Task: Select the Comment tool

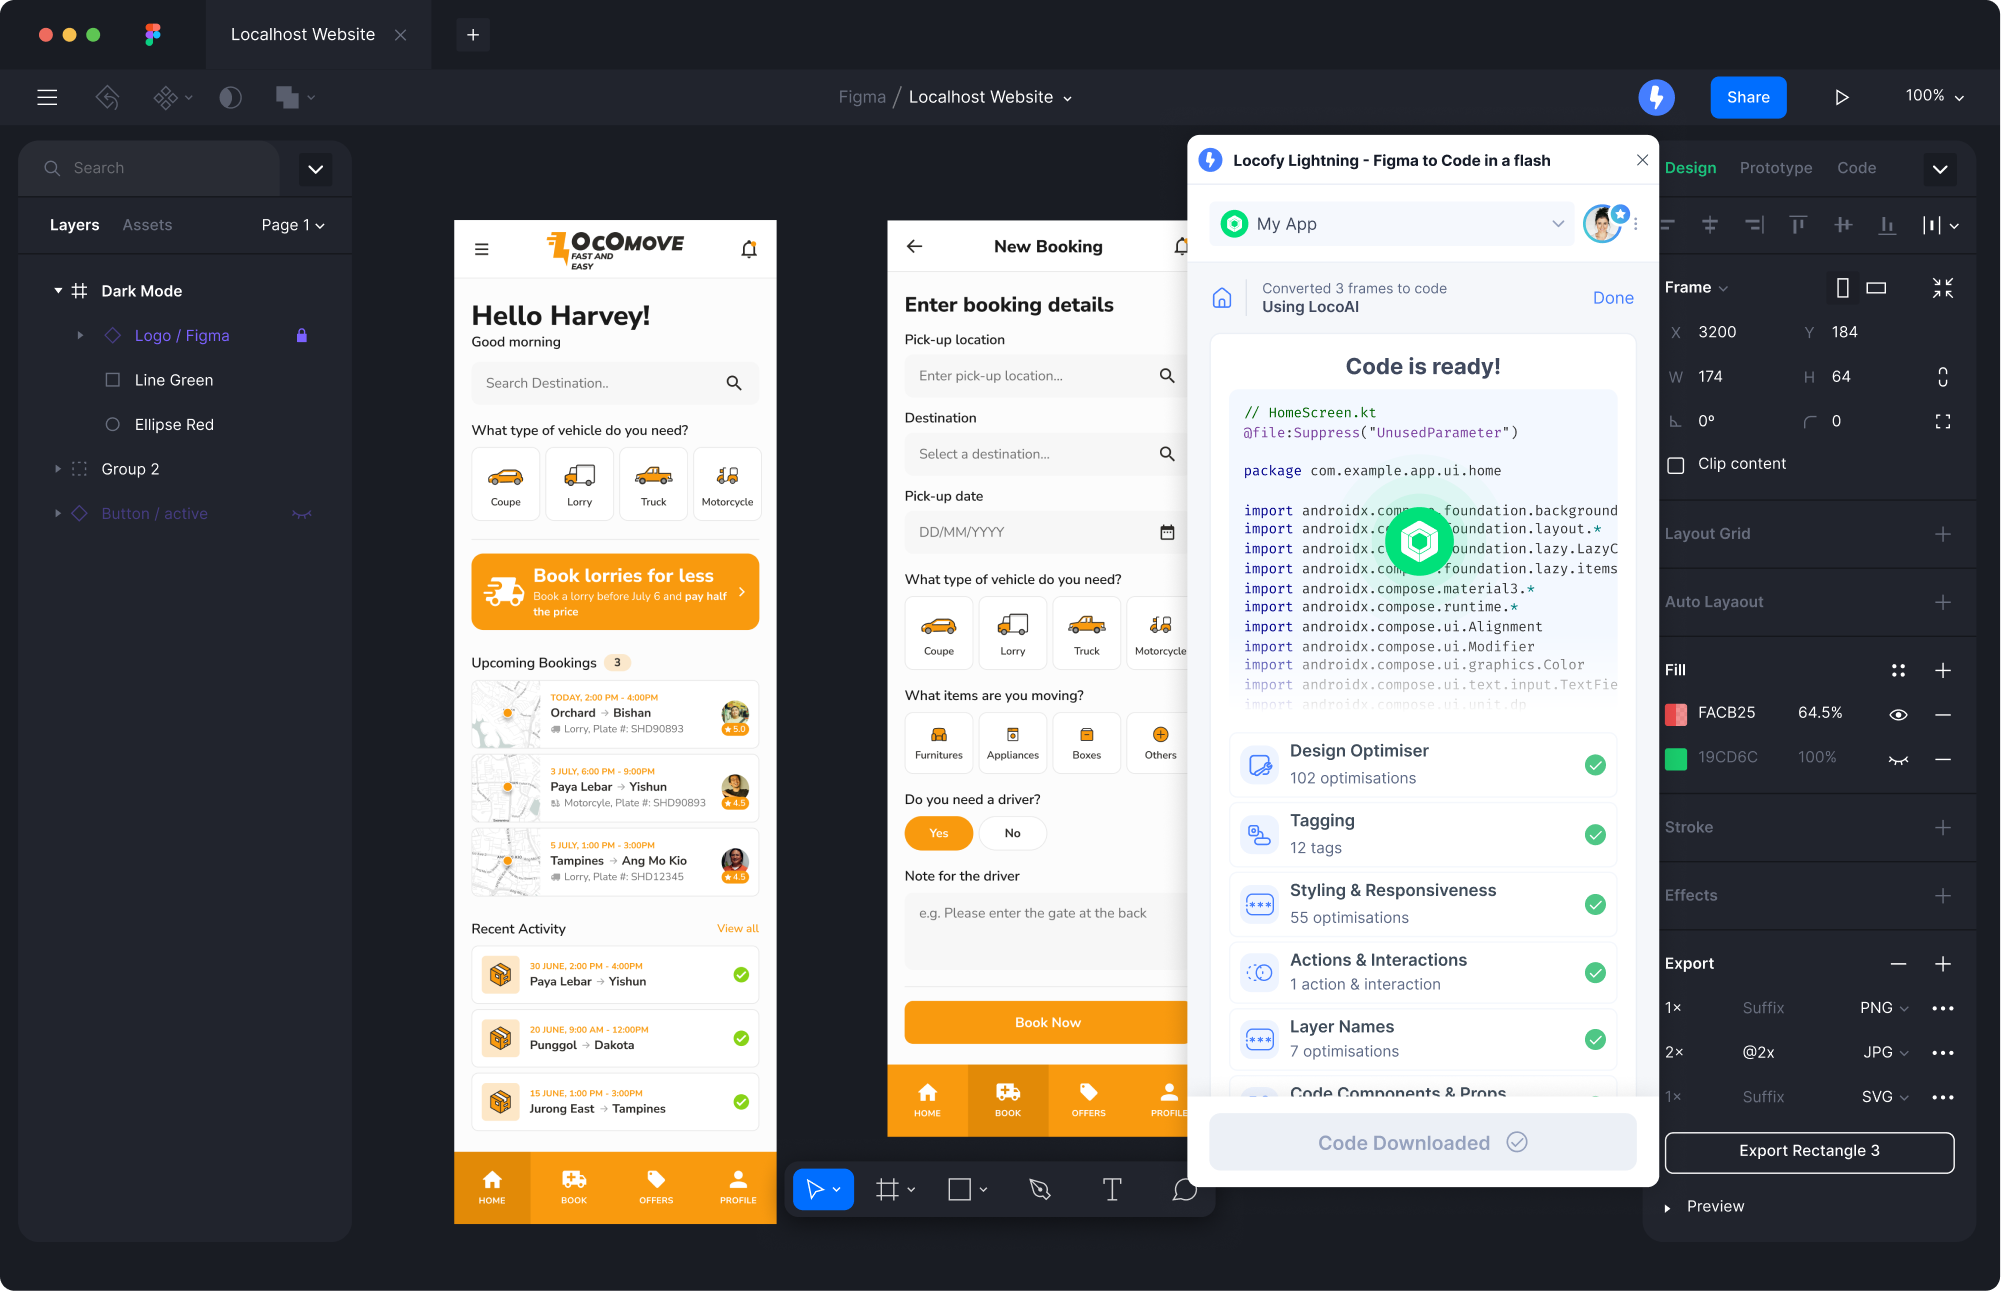Action: [x=1184, y=1189]
